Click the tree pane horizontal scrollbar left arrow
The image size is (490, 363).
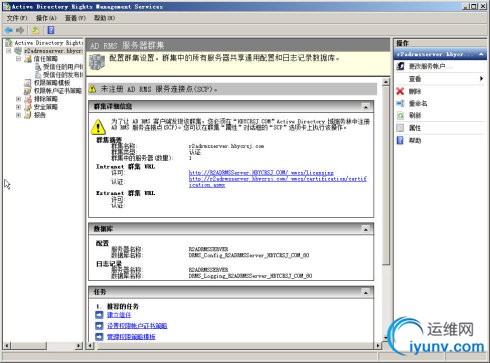7,345
